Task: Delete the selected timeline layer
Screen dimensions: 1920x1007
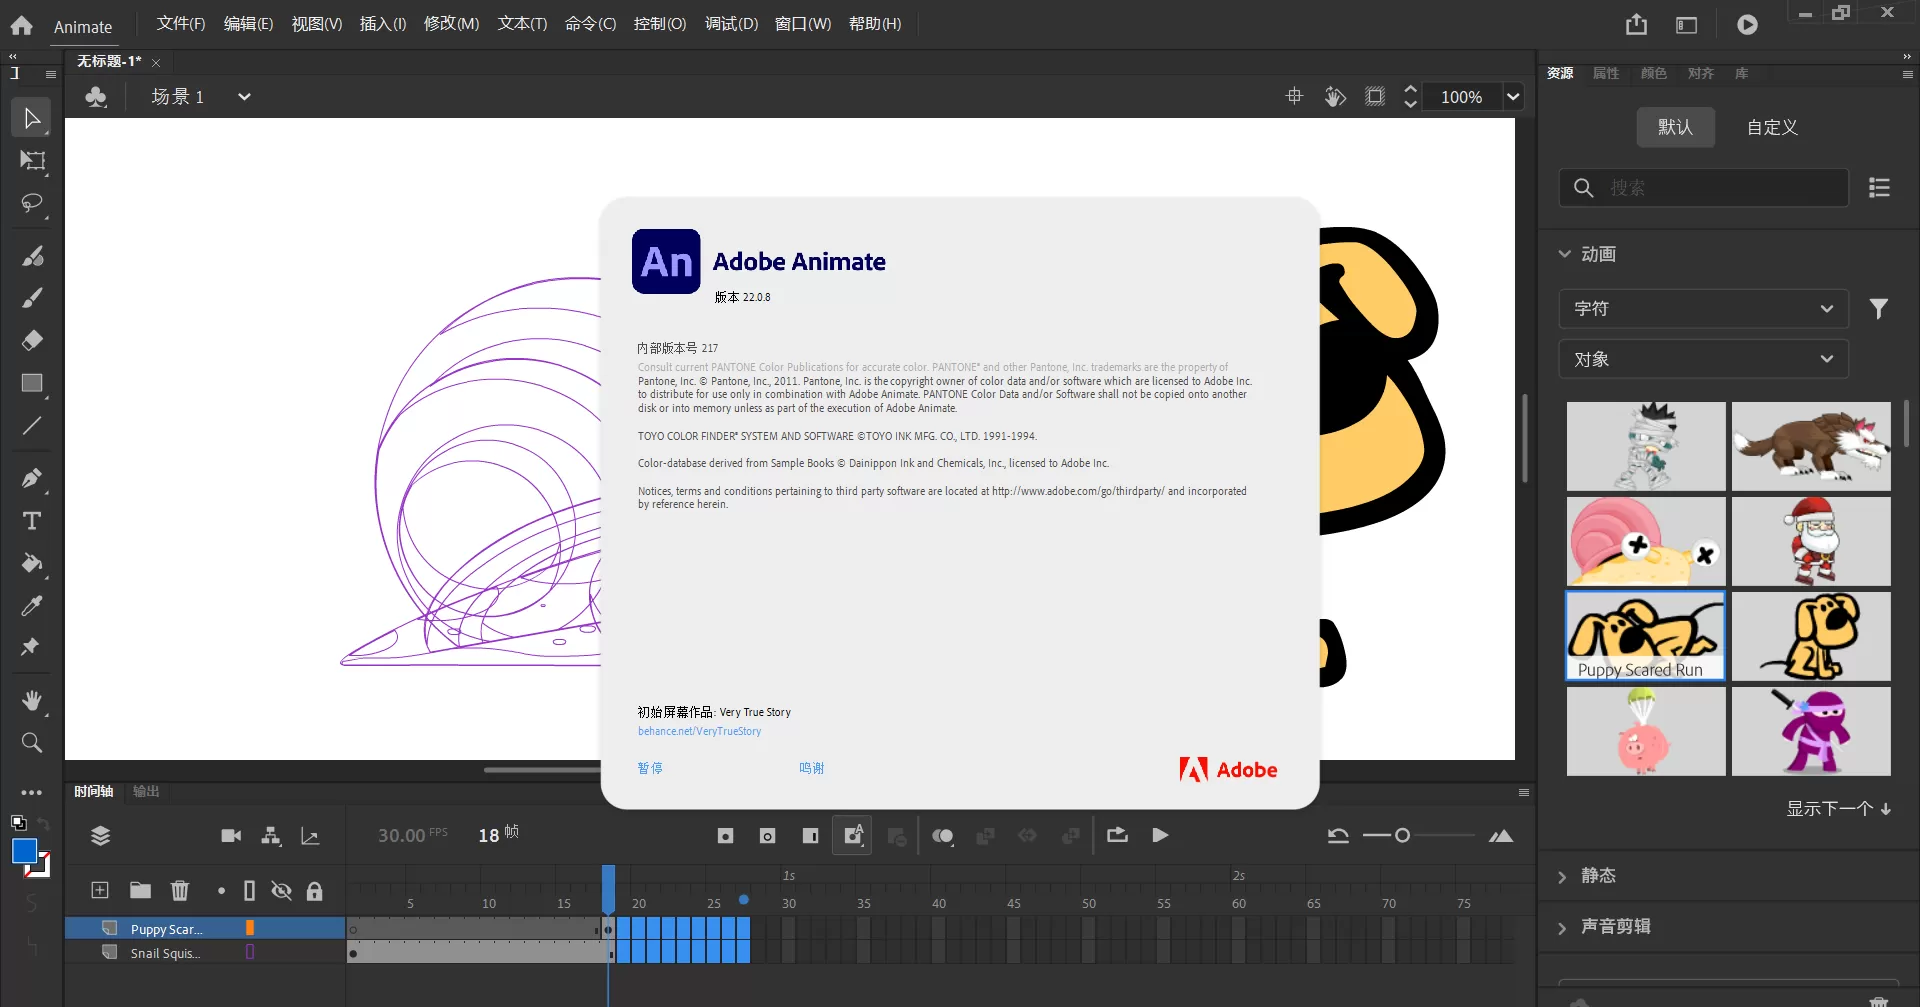Action: click(x=180, y=890)
